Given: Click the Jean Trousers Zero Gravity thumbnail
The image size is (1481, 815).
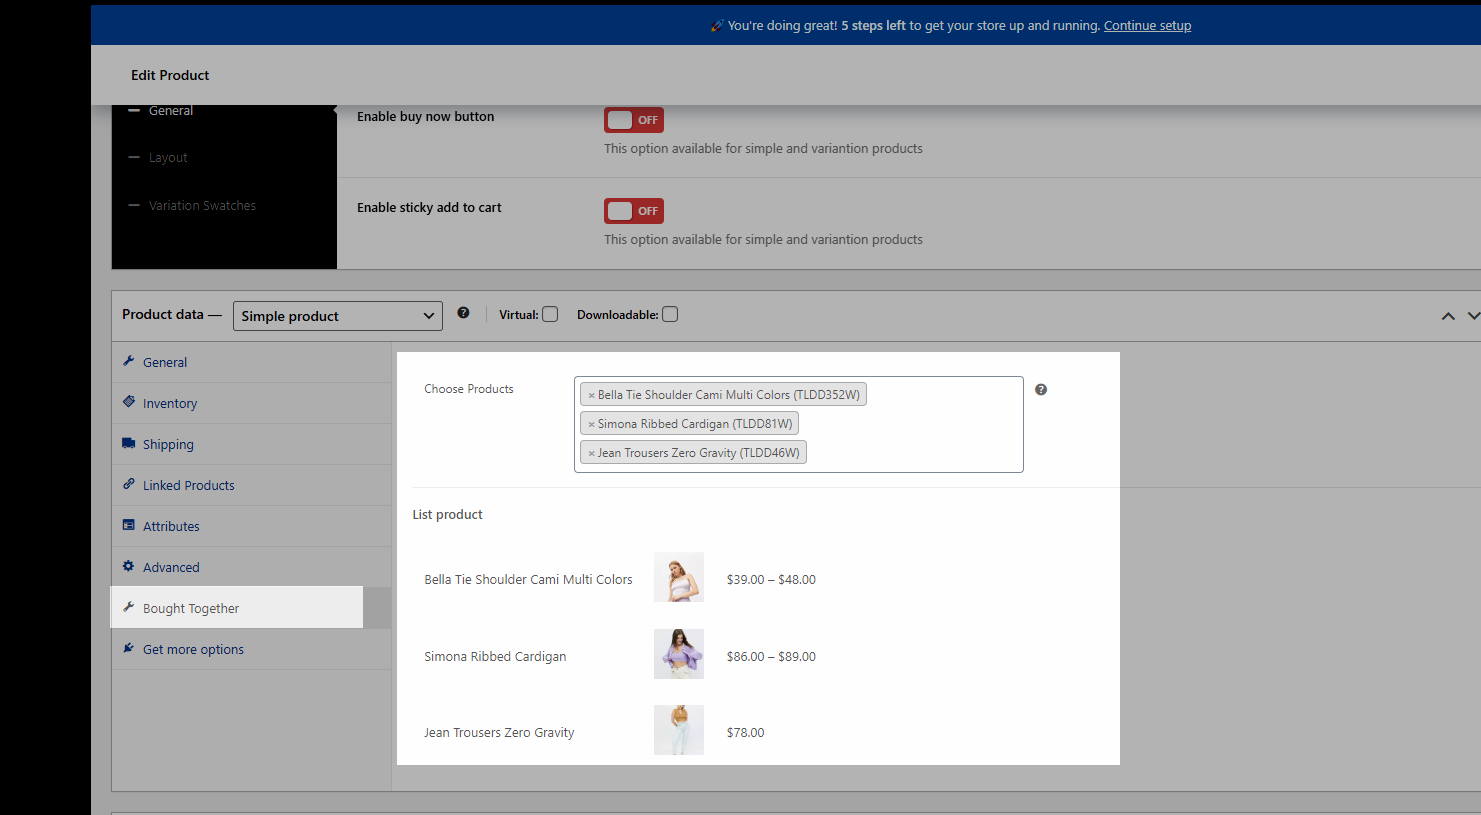Looking at the screenshot, I should tap(679, 730).
